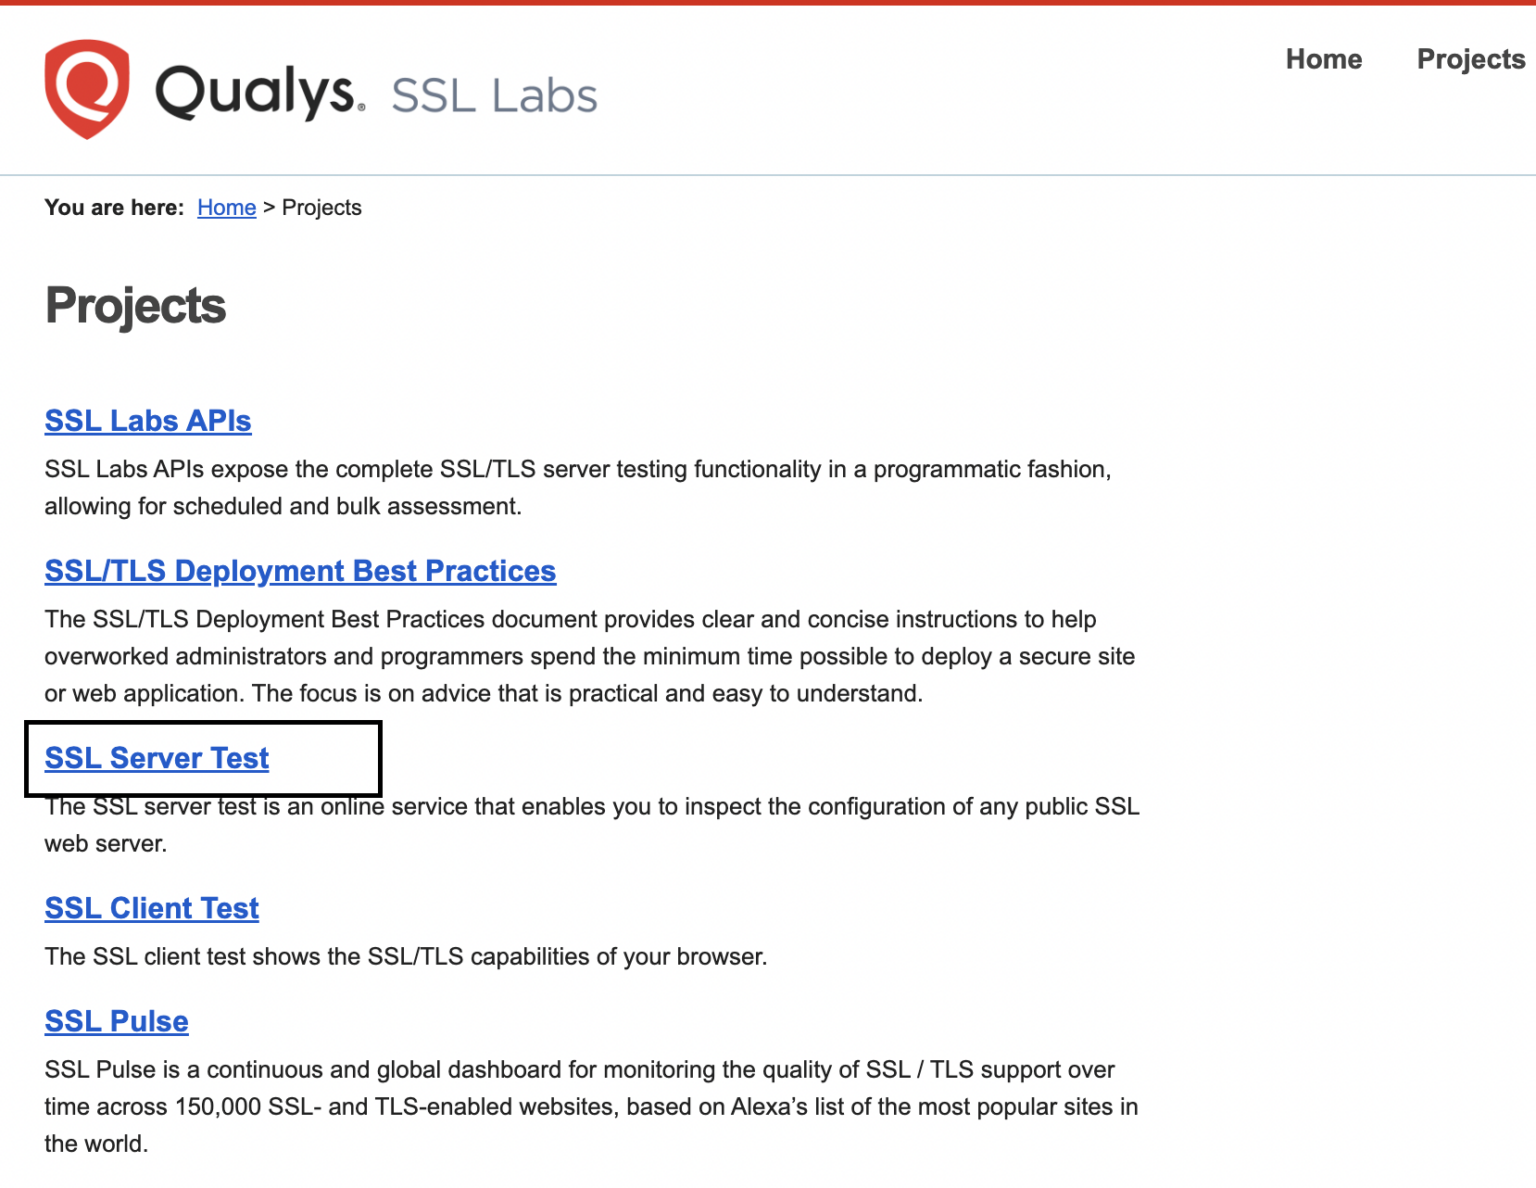Screen dimensions: 1536x1188
Task: Follow the Home breadcrumb link
Action: [x=226, y=207]
